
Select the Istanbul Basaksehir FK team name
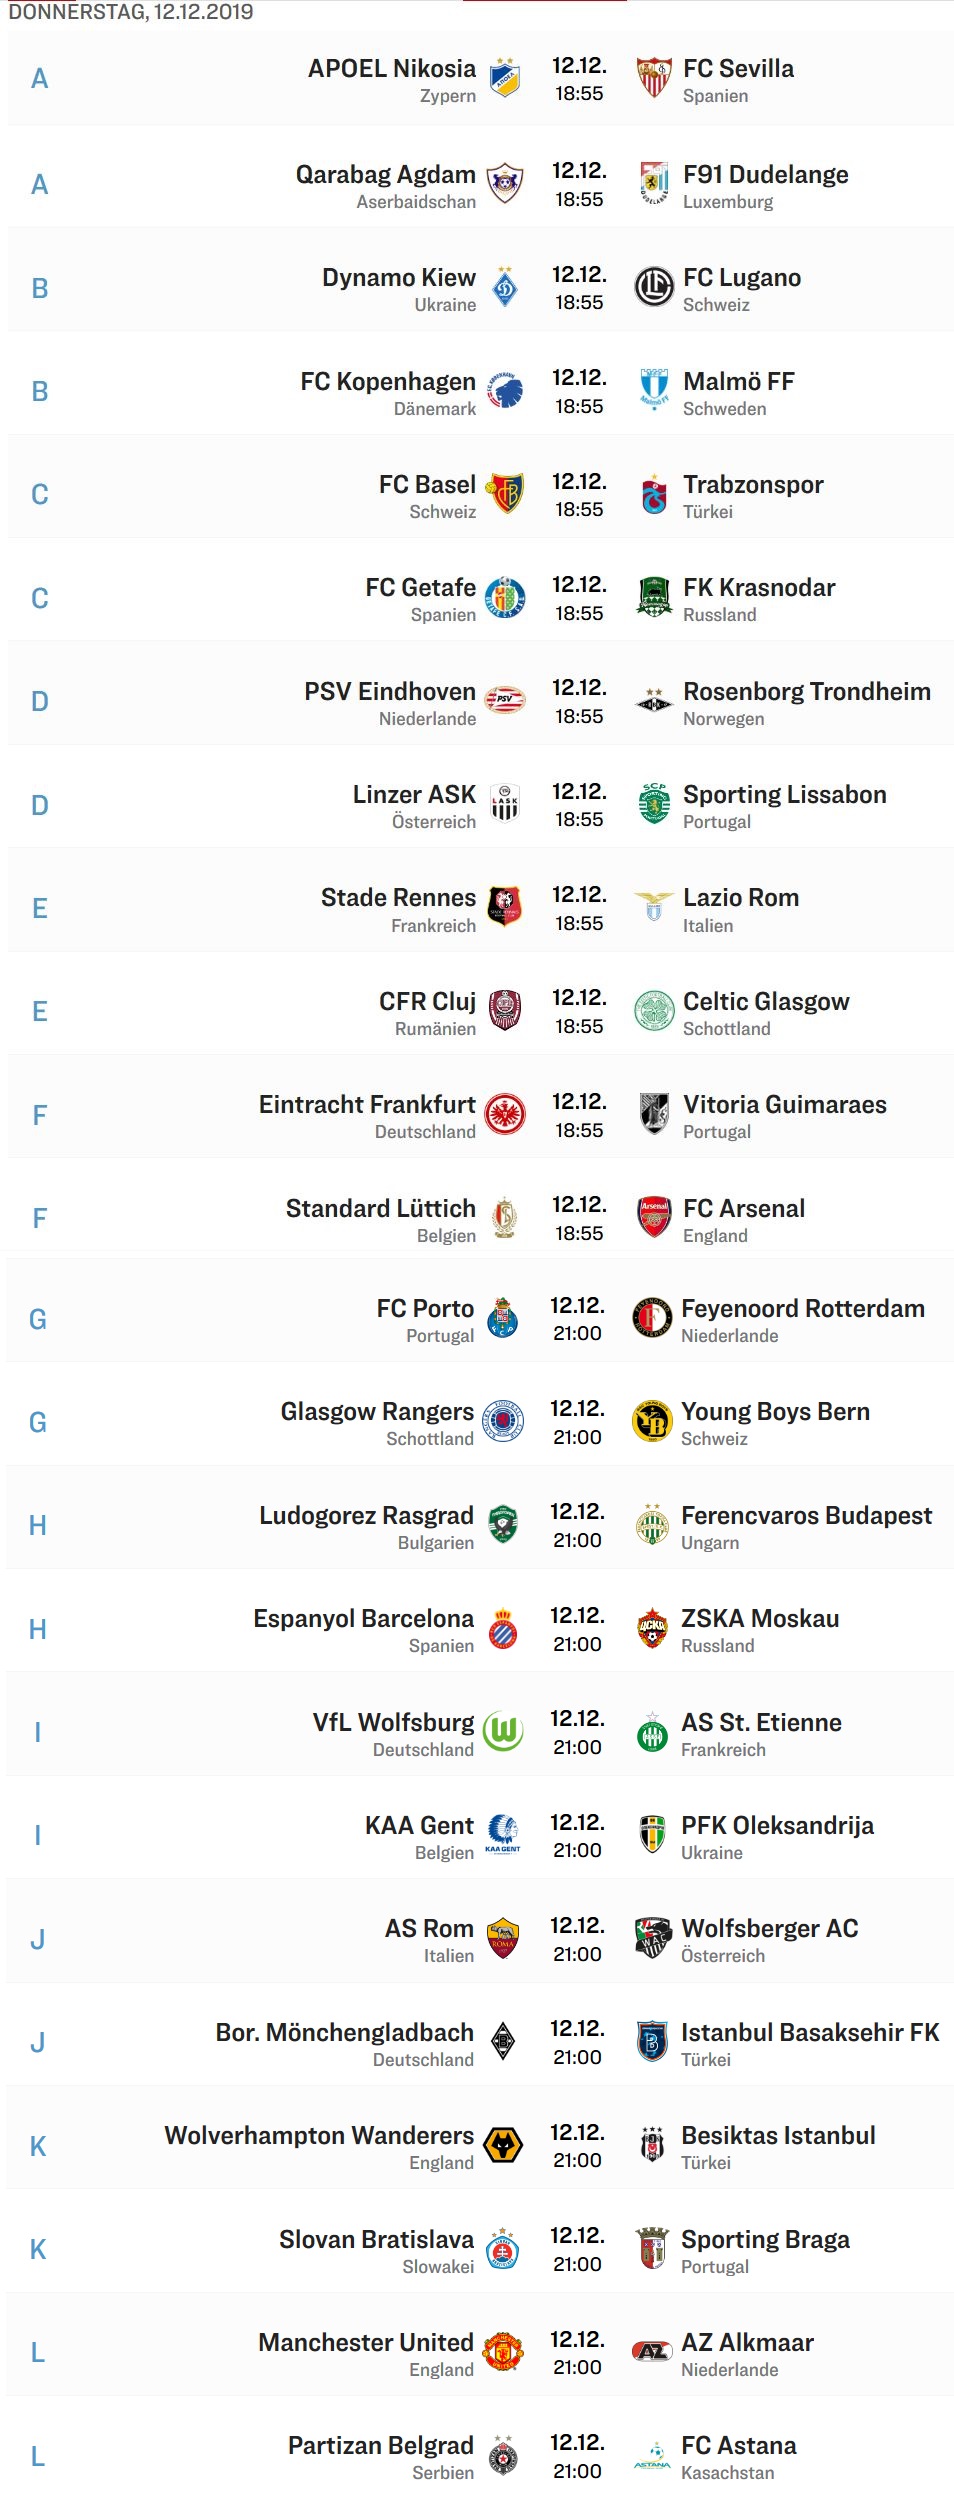[x=810, y=2032]
